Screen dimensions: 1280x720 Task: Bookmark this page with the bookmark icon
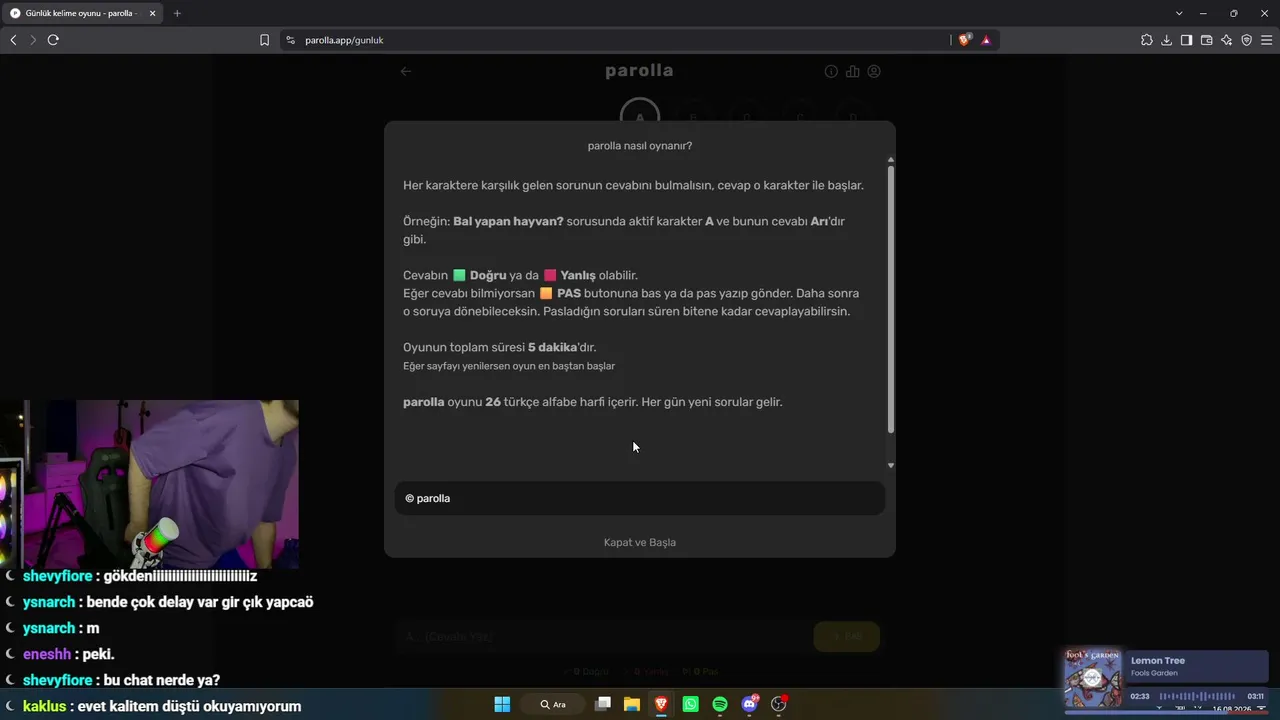pos(265,40)
